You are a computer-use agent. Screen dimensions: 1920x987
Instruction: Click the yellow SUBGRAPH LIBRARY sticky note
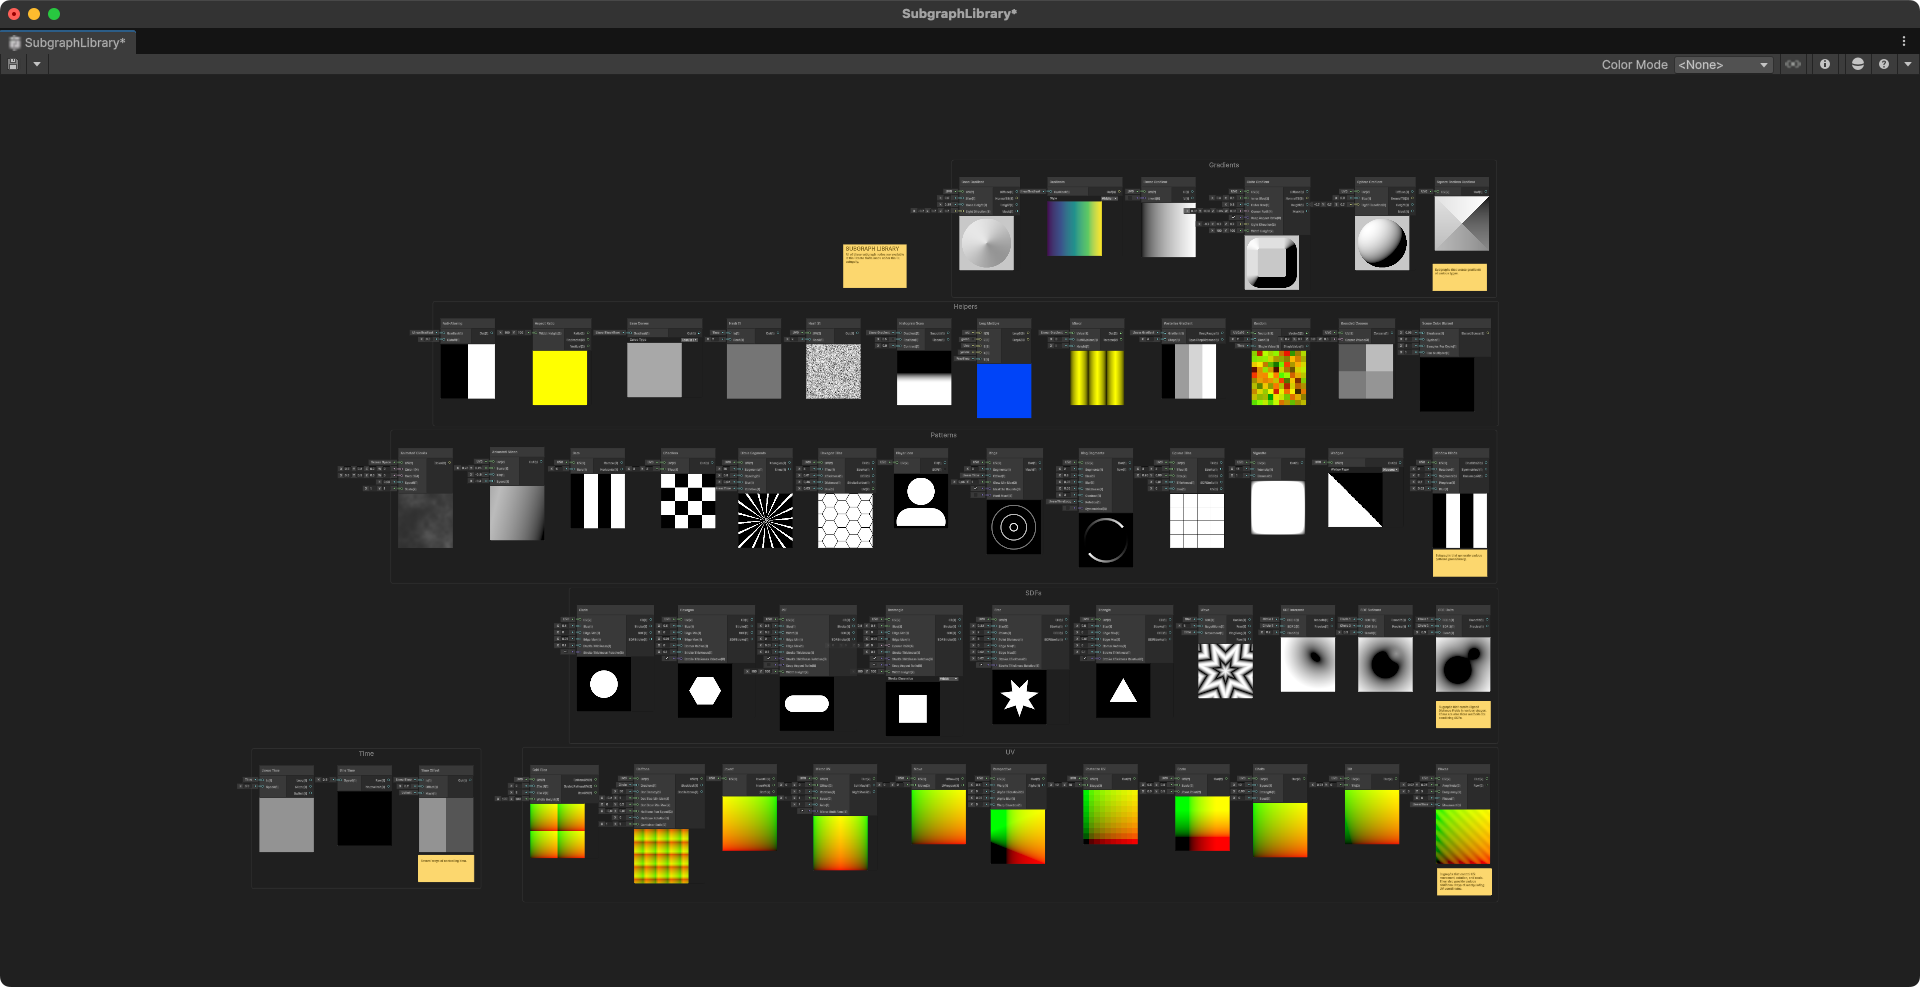[875, 265]
